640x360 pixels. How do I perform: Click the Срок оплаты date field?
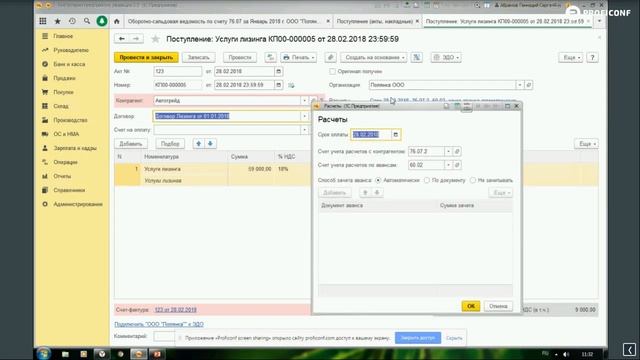(x=371, y=135)
